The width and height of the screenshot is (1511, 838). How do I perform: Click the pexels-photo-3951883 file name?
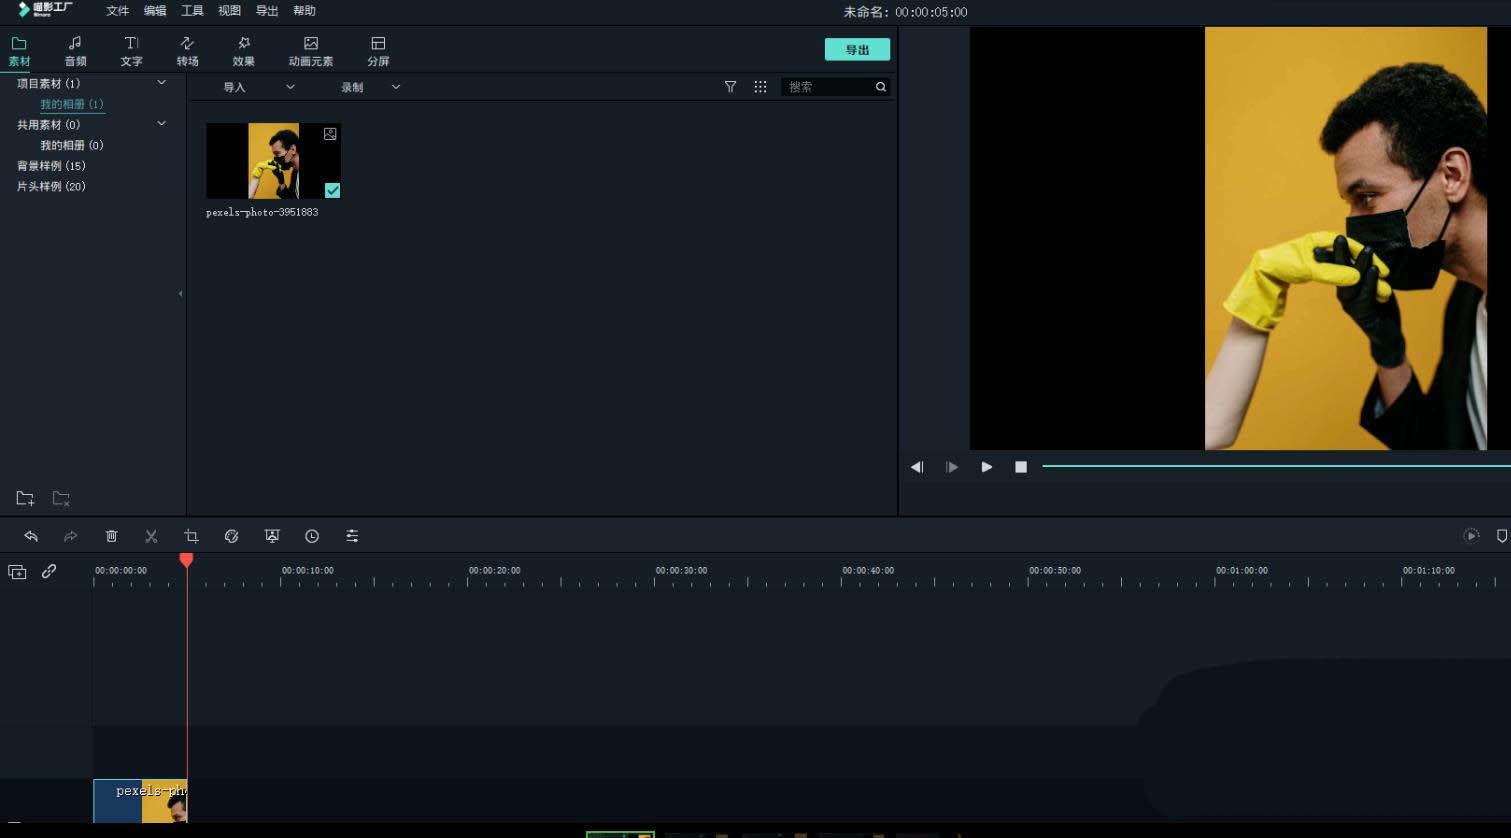[262, 212]
